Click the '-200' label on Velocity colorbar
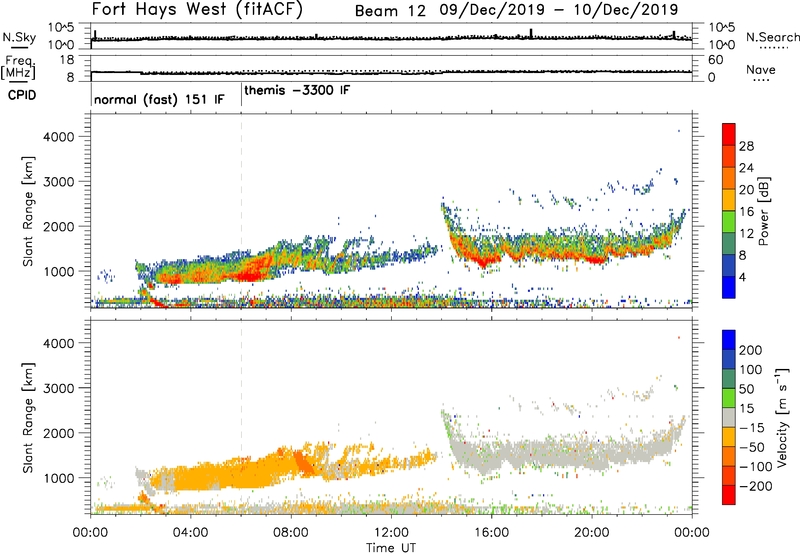The height and width of the screenshot is (554, 800). tap(756, 486)
